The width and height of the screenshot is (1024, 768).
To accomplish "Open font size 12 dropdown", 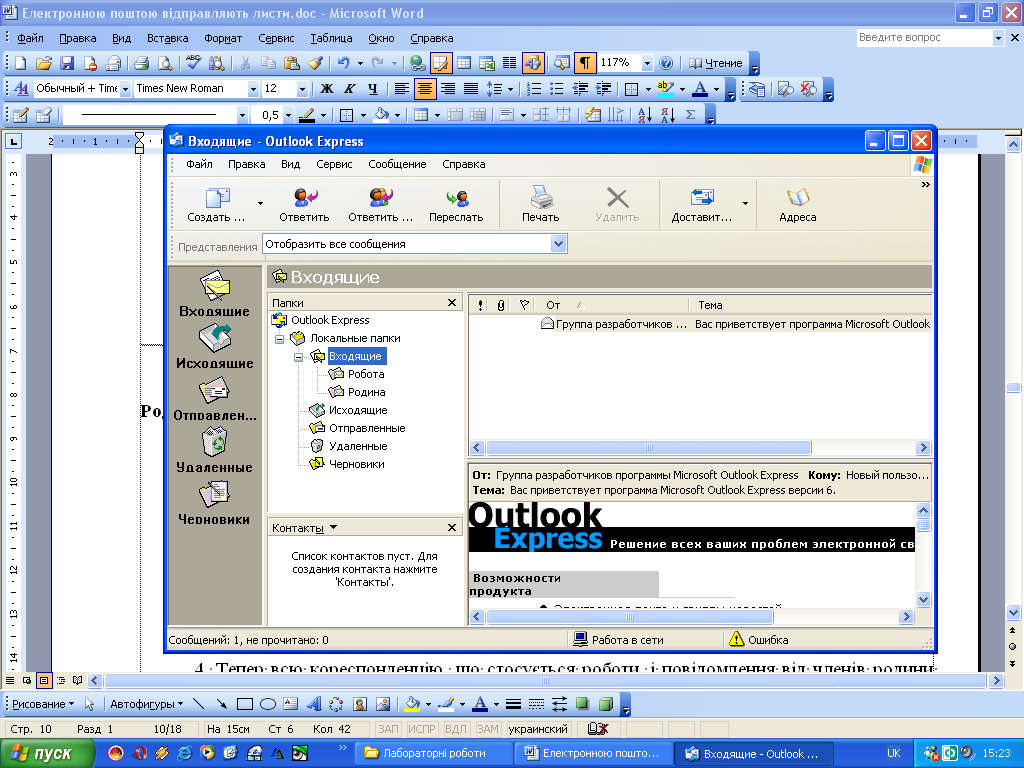I will click(x=302, y=89).
